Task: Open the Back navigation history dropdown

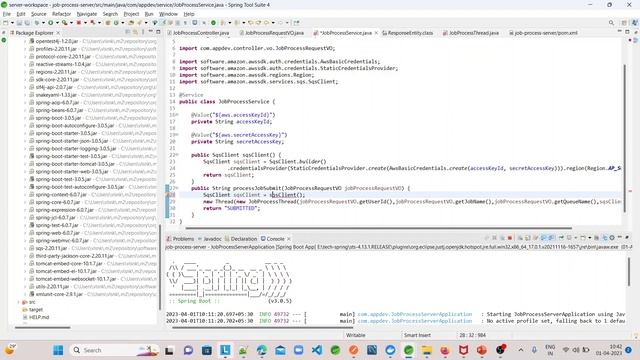Action: (x=273, y=23)
